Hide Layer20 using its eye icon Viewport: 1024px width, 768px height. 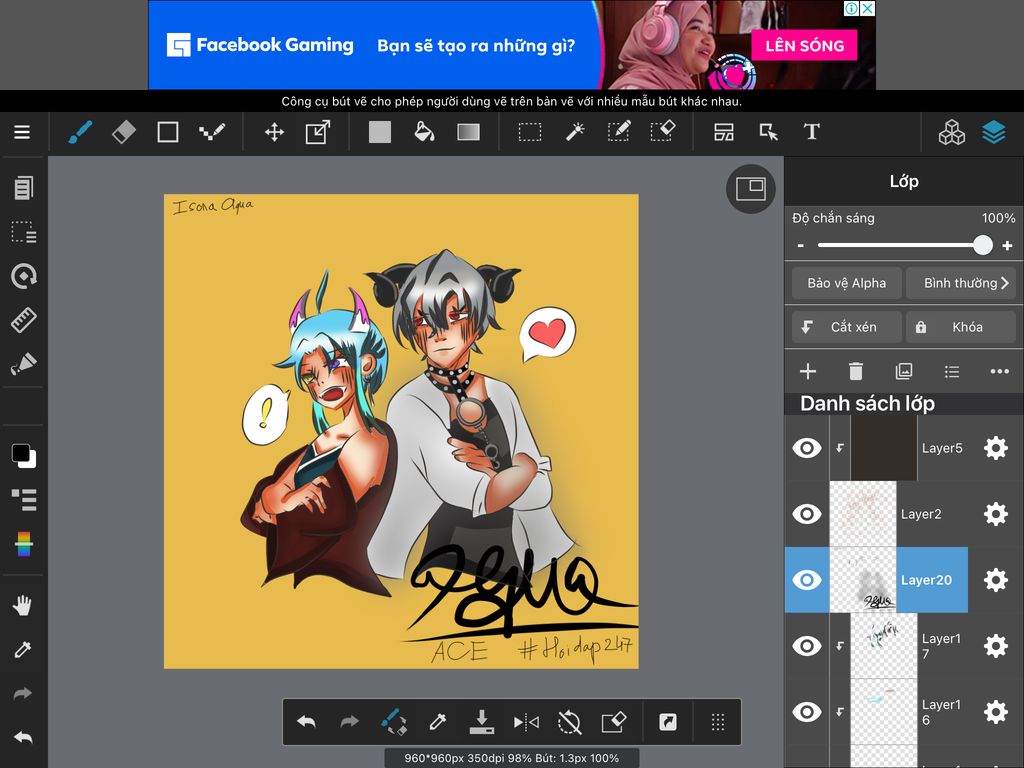807,580
